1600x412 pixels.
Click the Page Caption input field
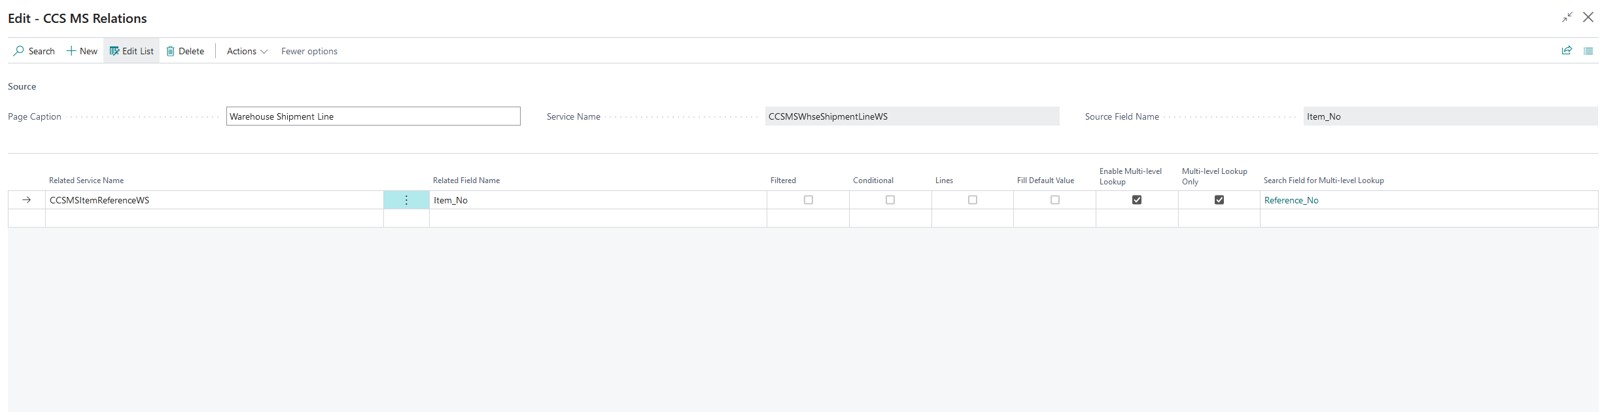(373, 117)
